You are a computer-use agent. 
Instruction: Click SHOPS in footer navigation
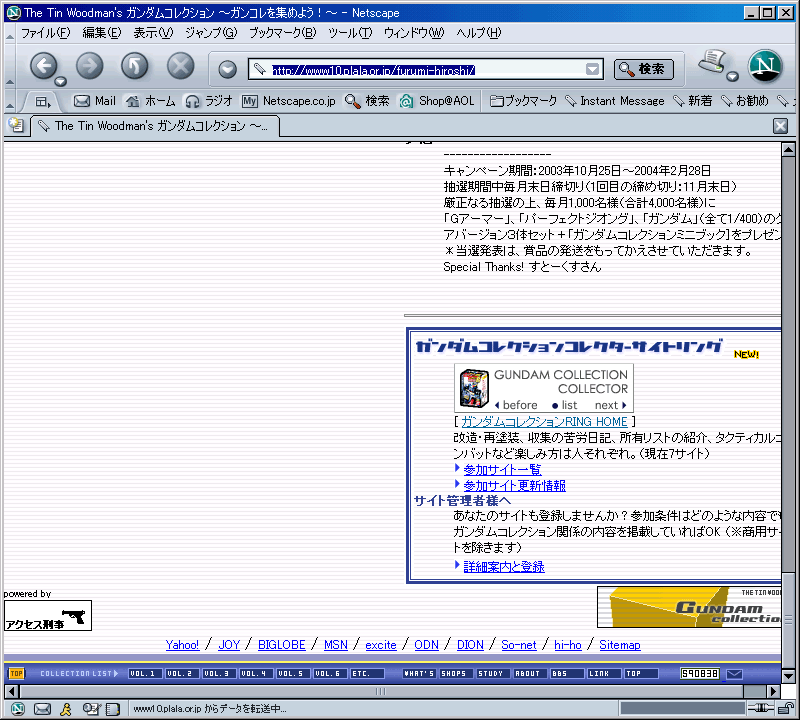[456, 674]
